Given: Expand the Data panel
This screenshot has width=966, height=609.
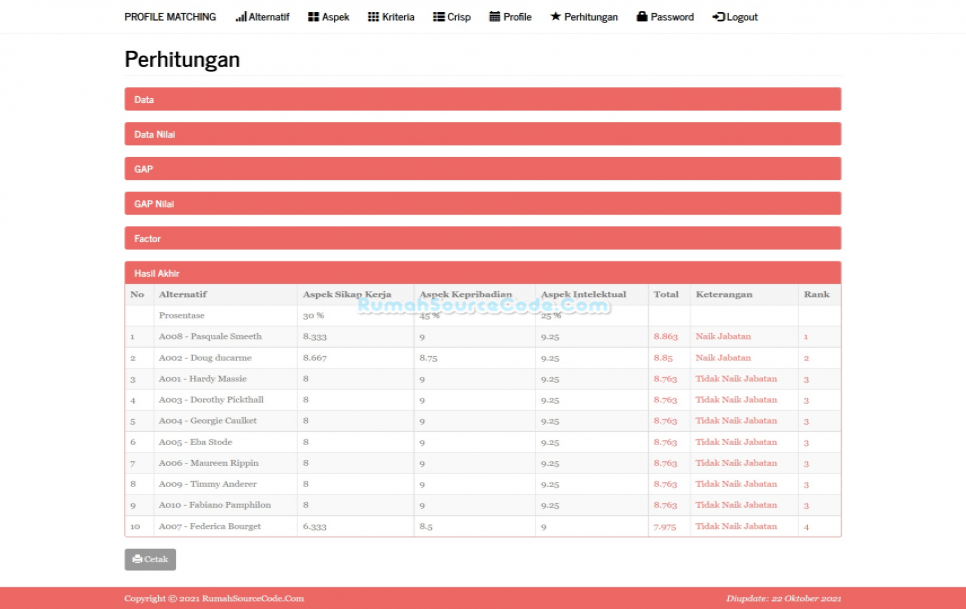Looking at the screenshot, I should (482, 99).
